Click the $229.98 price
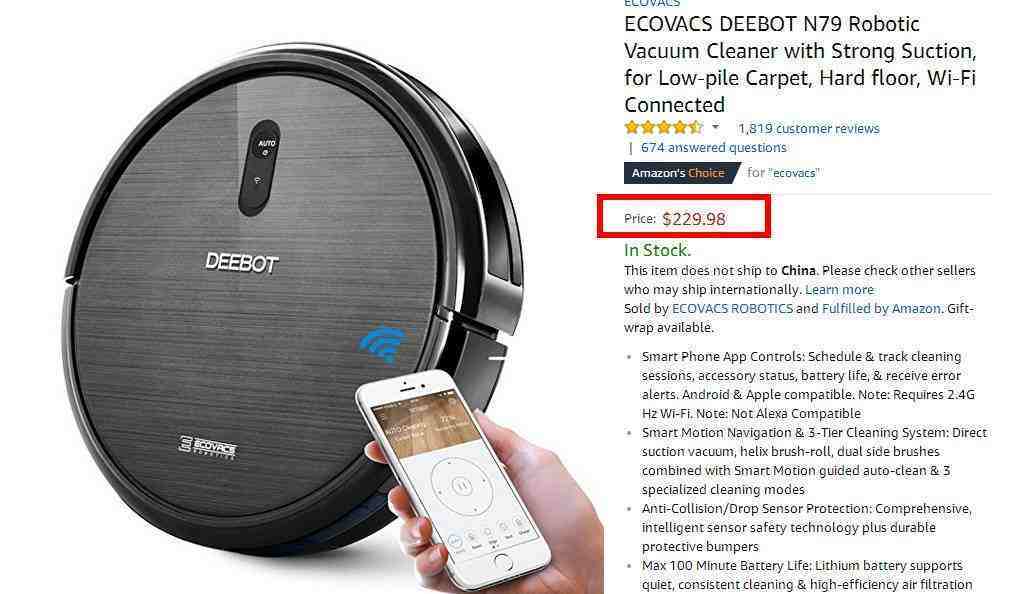Screen dimensions: 1017x594 tap(693, 219)
